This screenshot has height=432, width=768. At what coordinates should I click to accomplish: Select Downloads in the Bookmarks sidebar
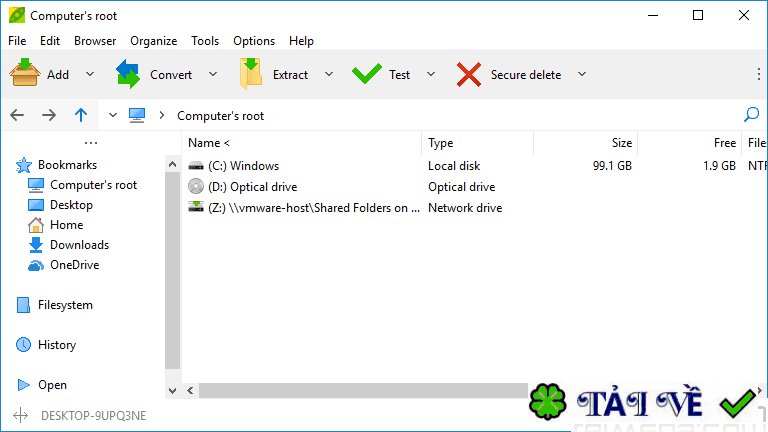point(79,245)
